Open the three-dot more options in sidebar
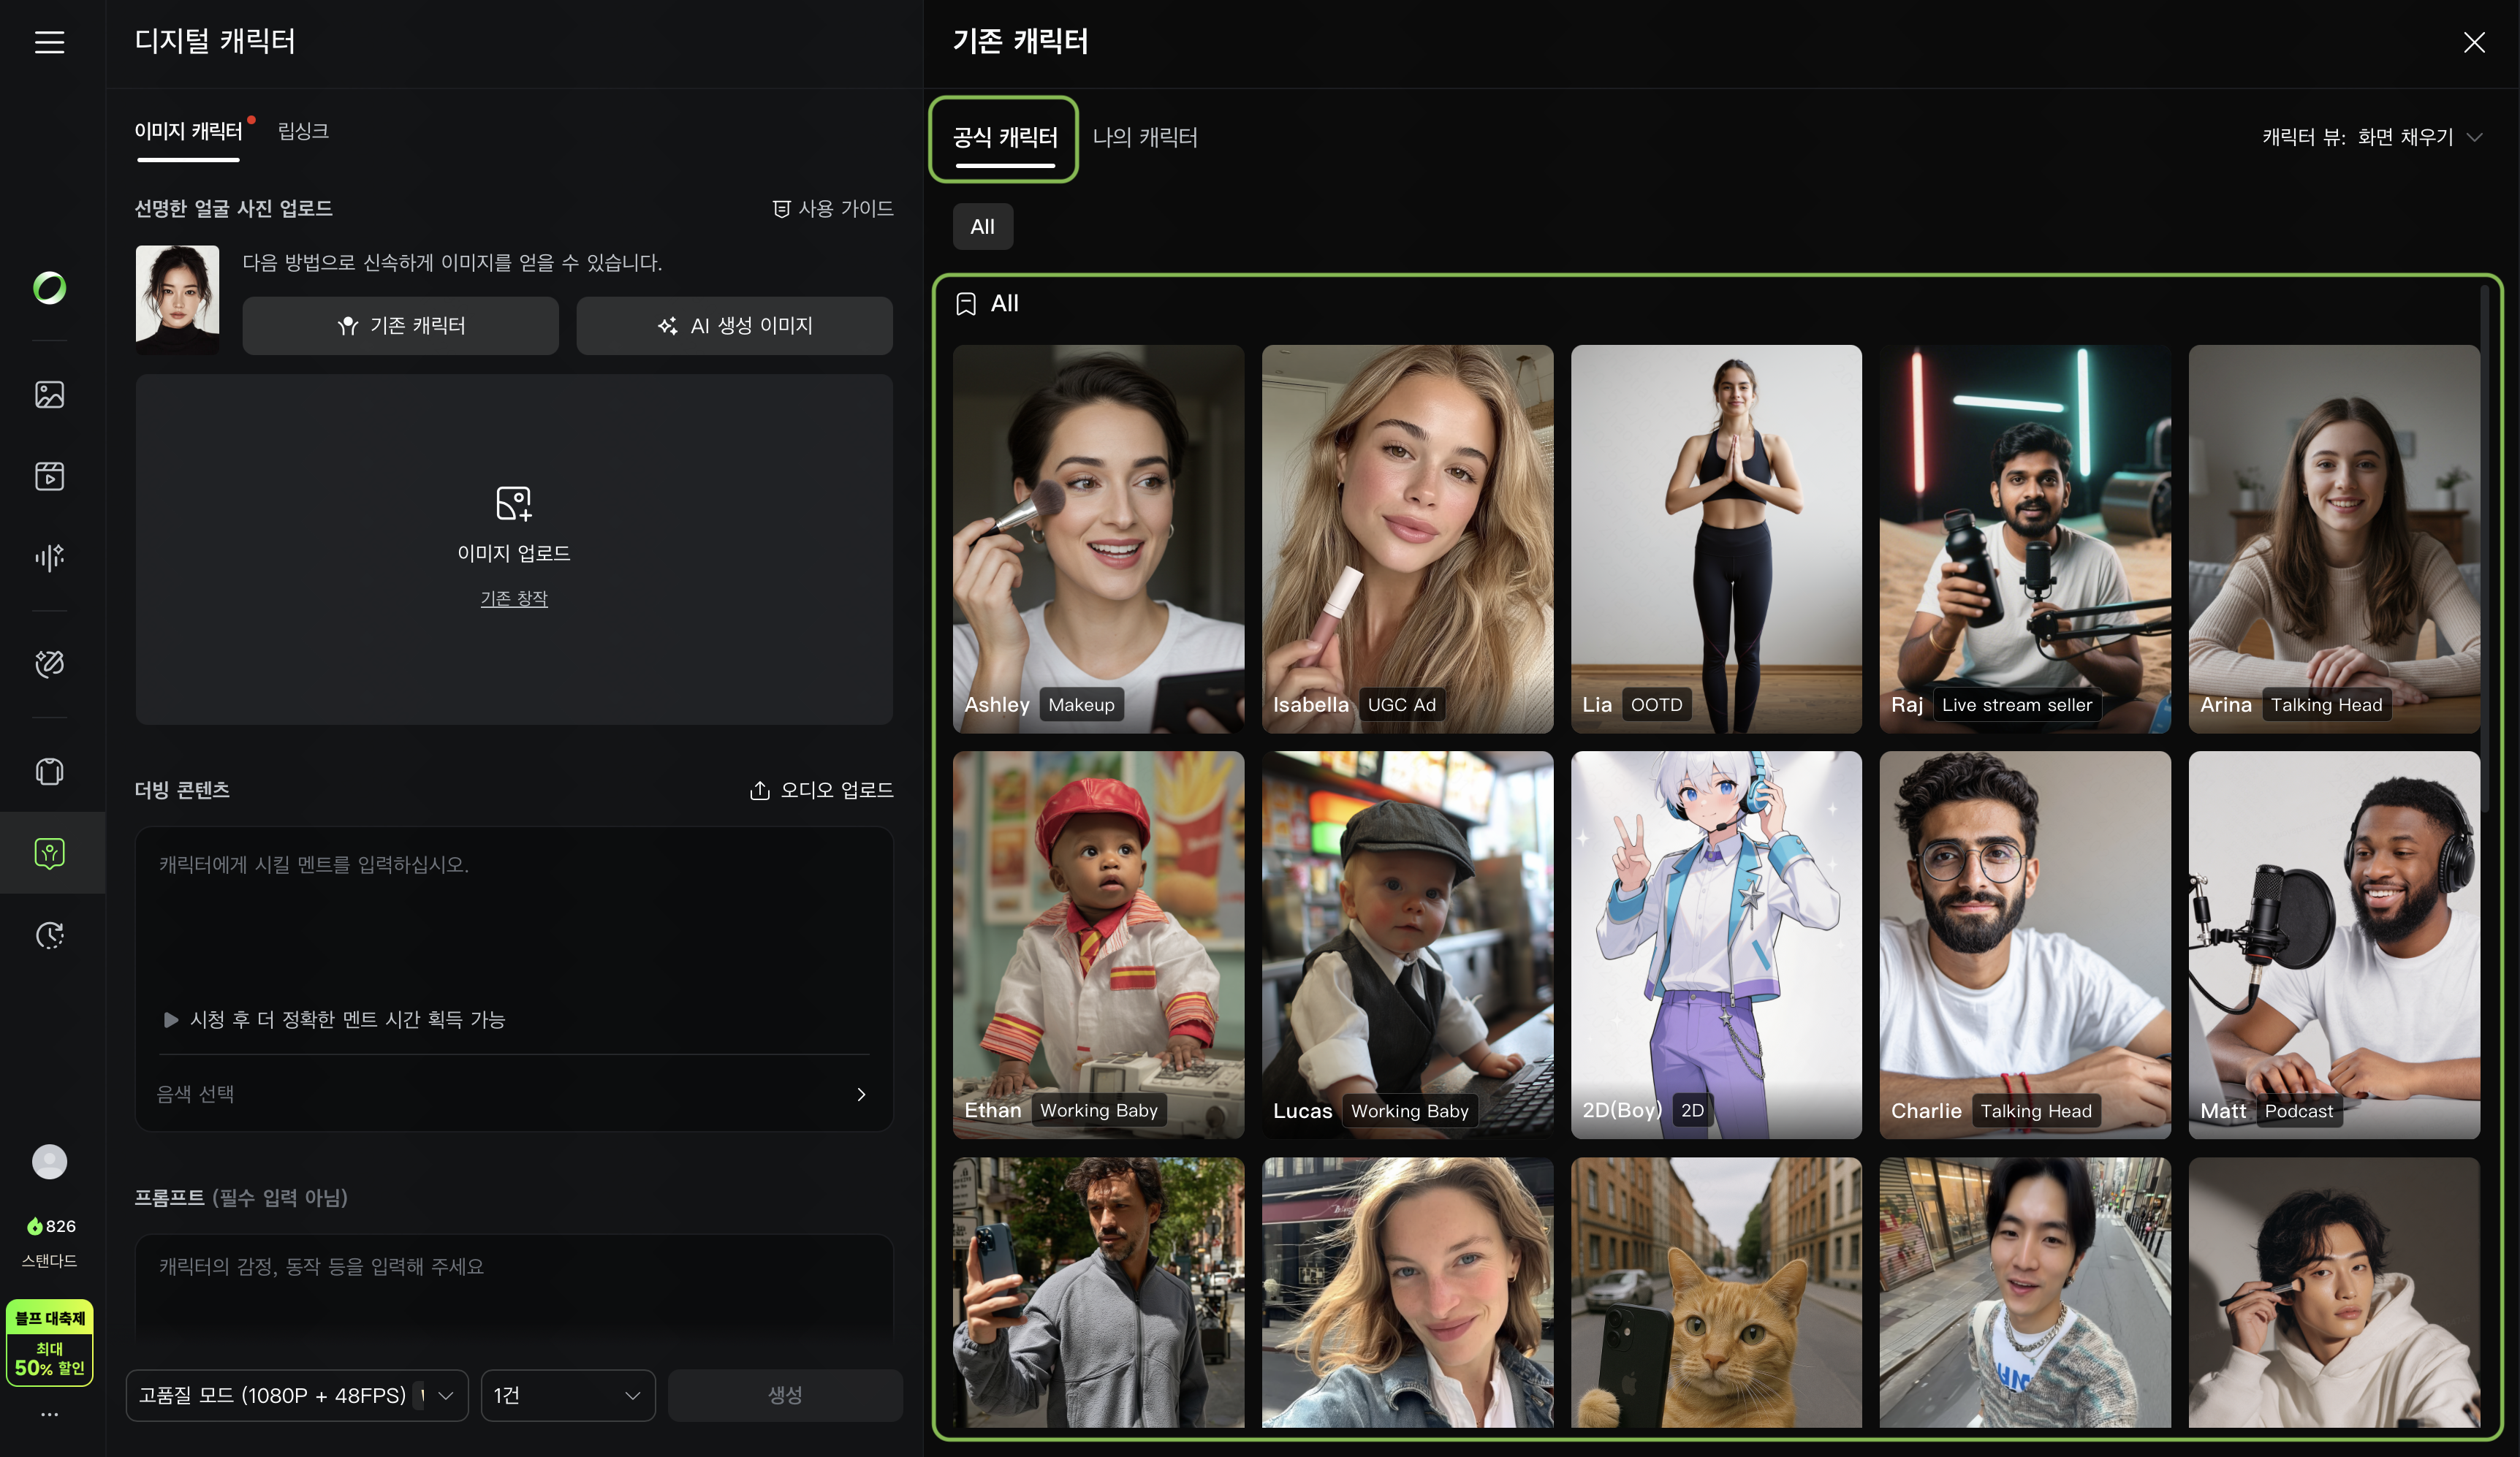Viewport: 2520px width, 1457px height. [x=49, y=1415]
